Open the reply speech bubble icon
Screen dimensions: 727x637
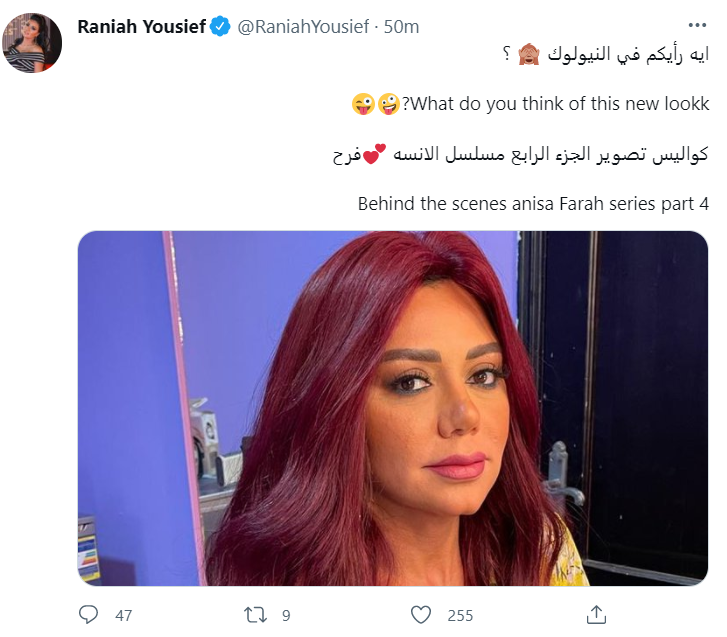tap(88, 614)
